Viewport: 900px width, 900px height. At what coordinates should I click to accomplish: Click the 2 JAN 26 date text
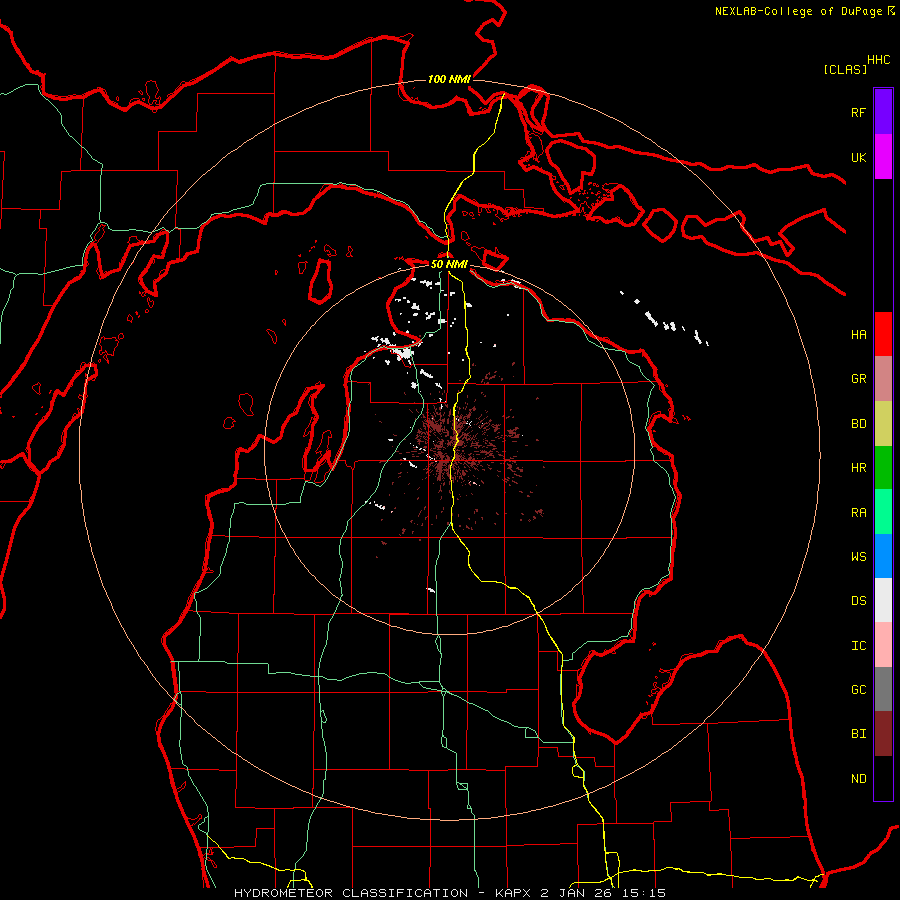(x=576, y=893)
